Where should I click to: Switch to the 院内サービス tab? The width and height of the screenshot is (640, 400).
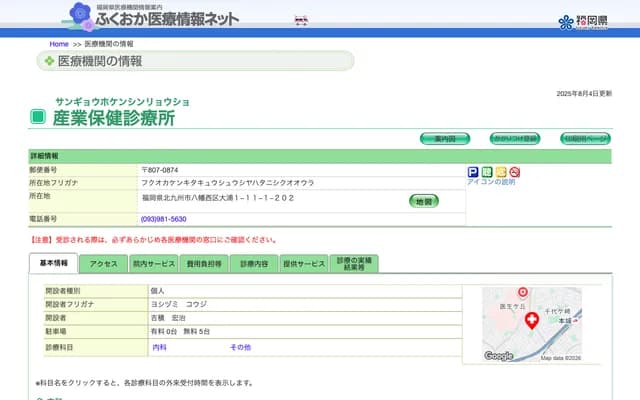click(x=153, y=264)
